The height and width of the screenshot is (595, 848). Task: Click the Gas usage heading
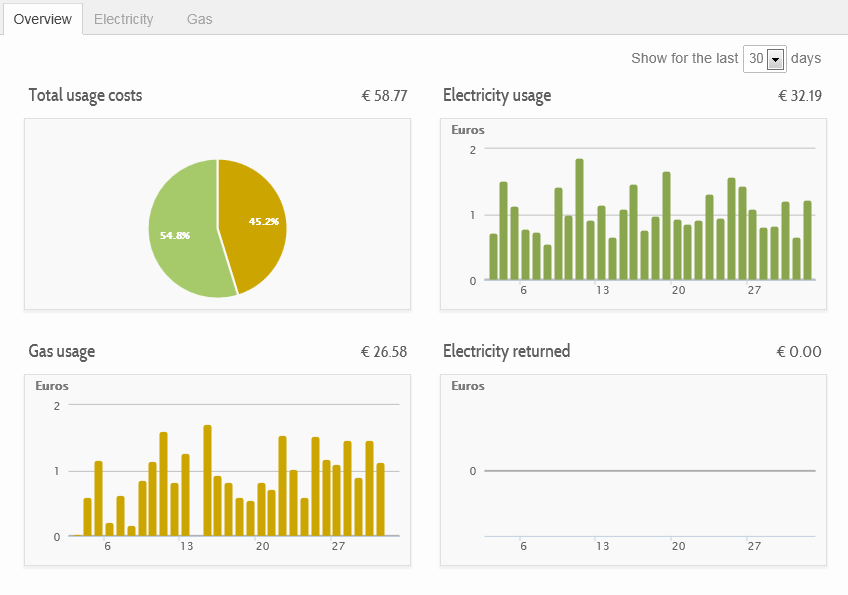point(62,351)
